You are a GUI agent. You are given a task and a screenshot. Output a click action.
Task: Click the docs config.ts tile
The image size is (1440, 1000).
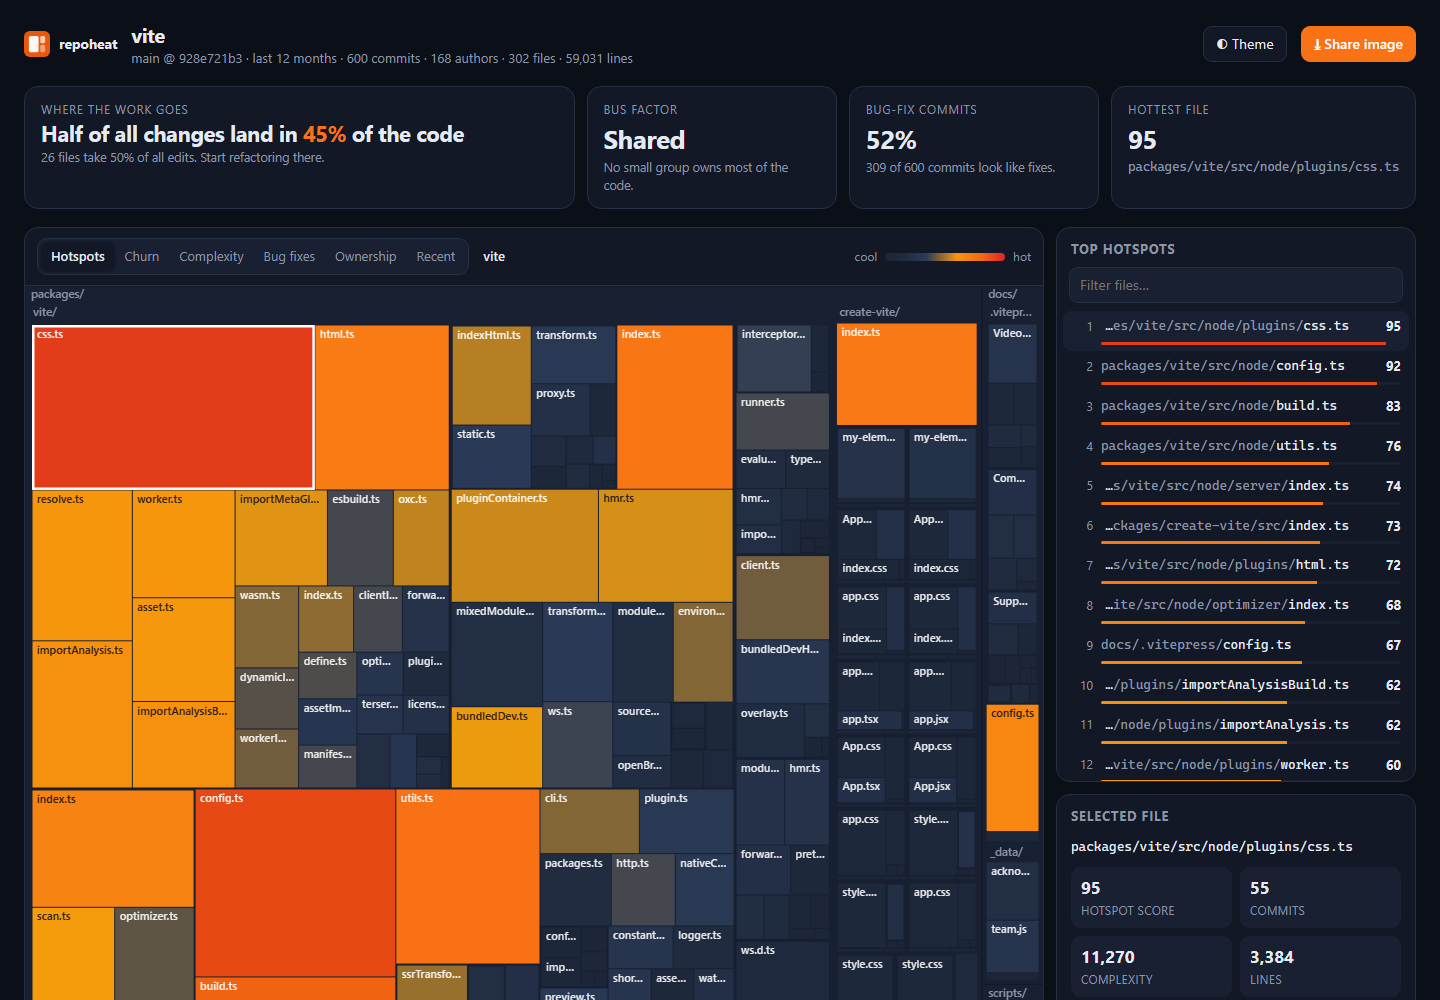pos(1012,768)
